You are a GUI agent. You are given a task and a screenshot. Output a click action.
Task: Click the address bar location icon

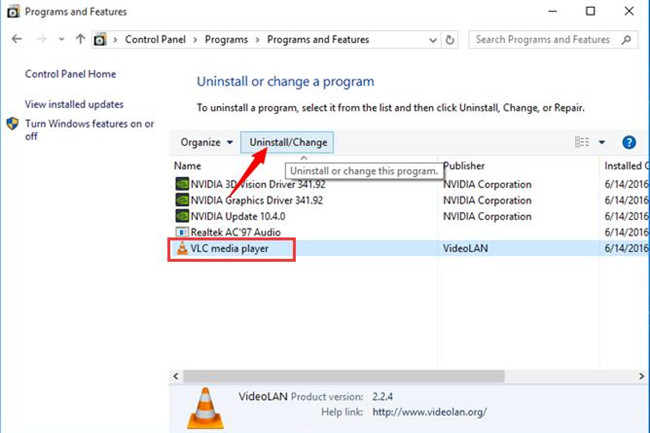click(100, 40)
